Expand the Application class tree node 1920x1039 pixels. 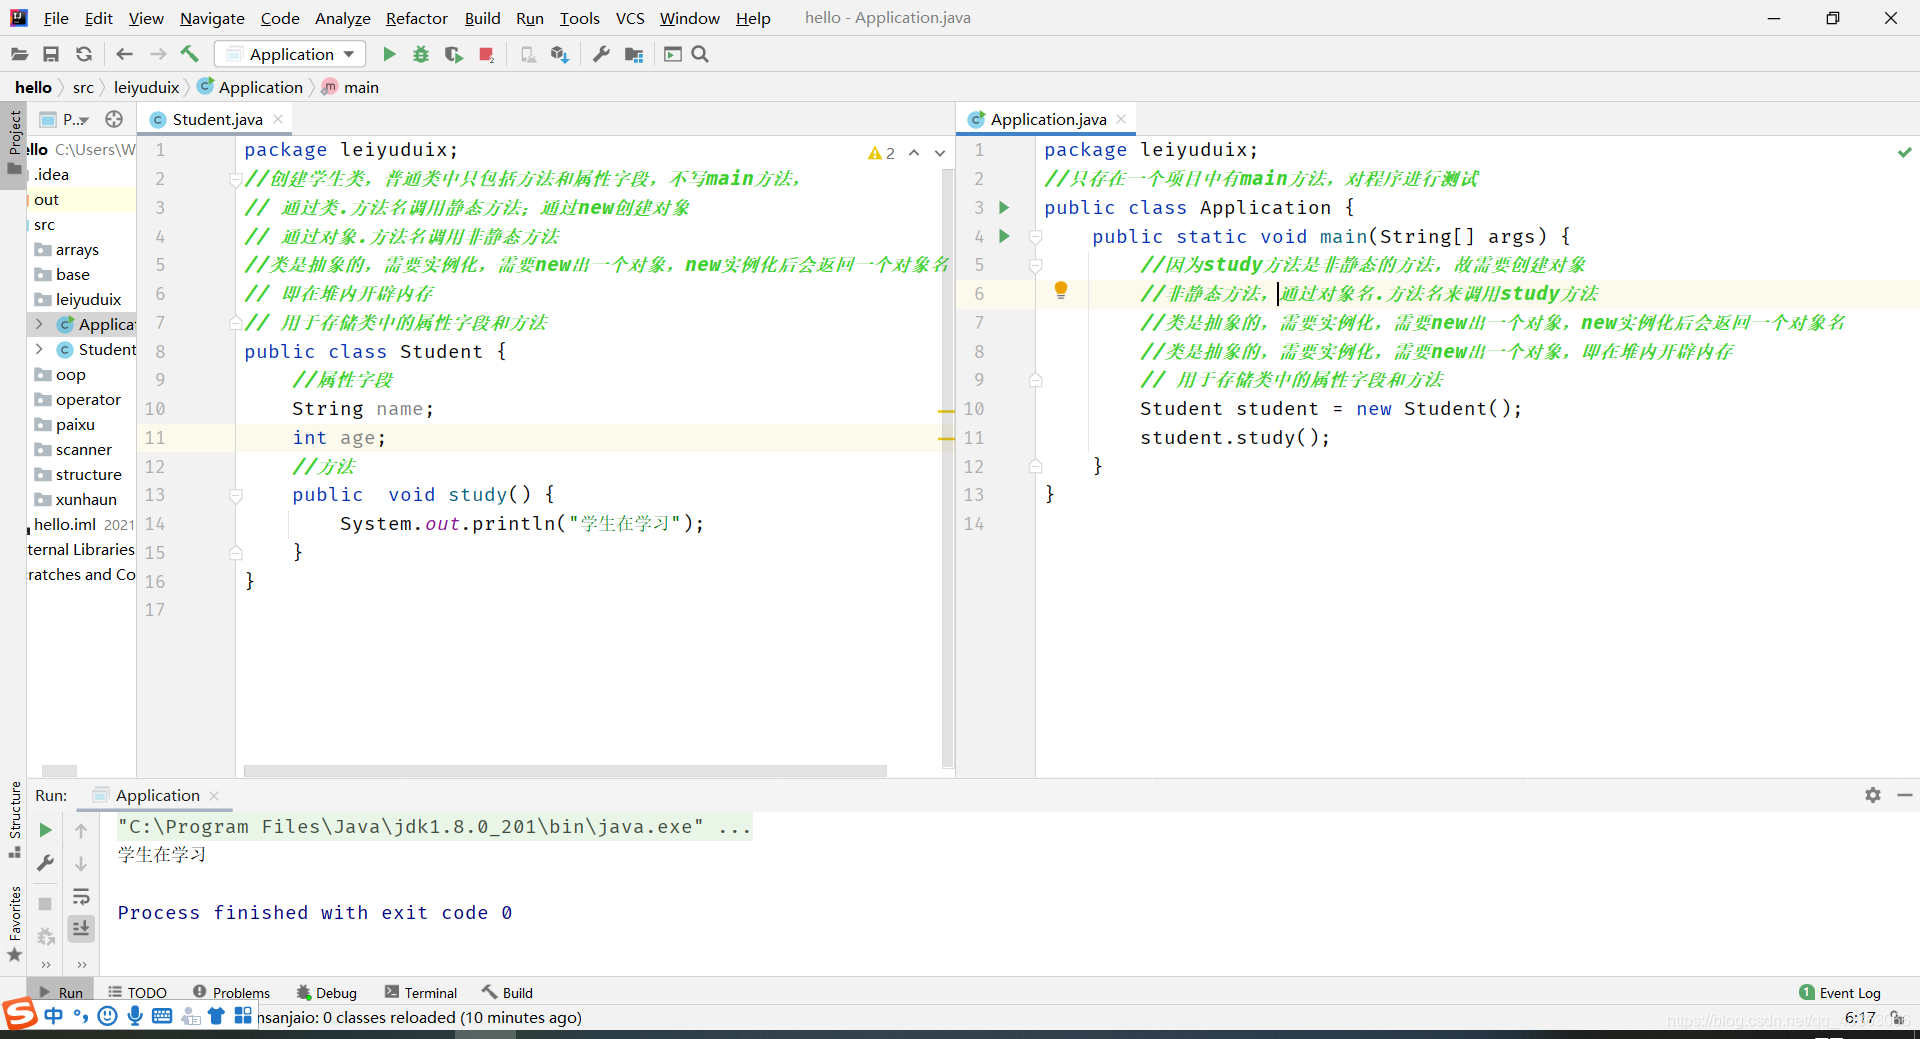point(39,324)
